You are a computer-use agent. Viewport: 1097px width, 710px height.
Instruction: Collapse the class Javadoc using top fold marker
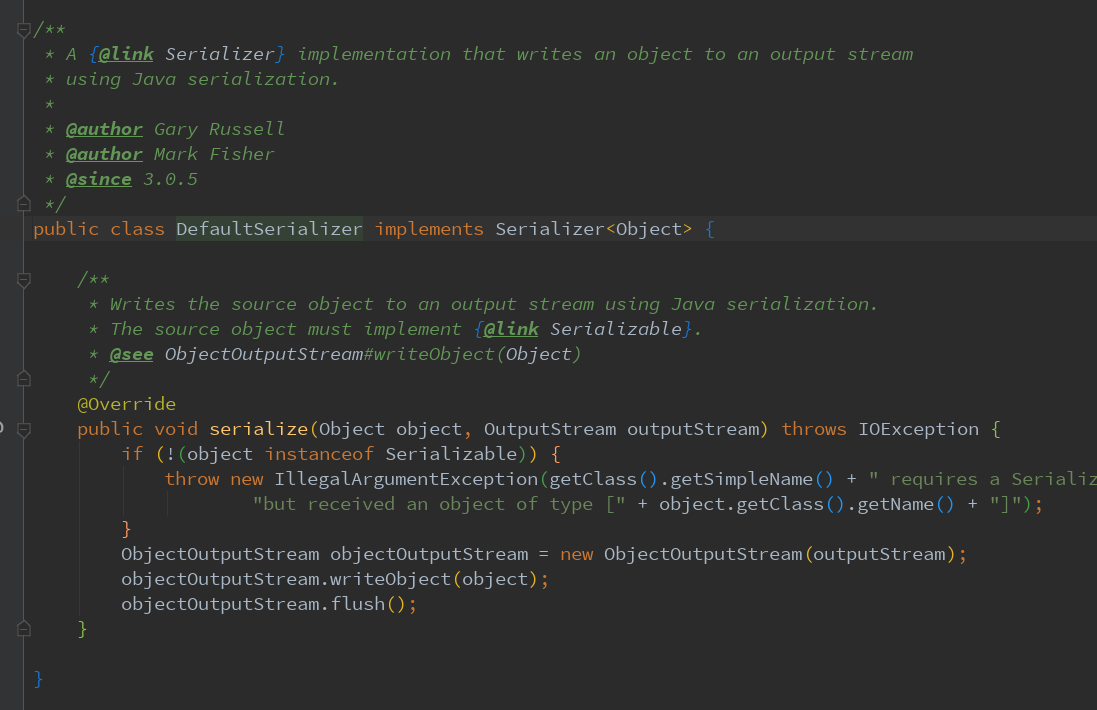(x=24, y=30)
